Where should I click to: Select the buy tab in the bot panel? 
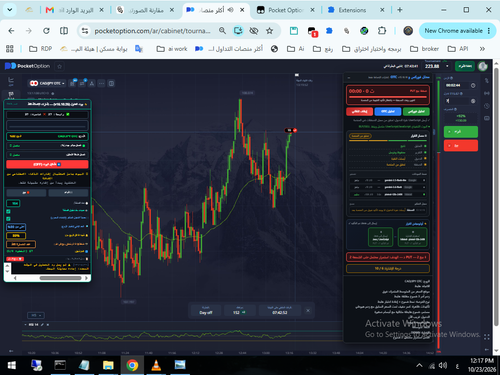pos(68,193)
